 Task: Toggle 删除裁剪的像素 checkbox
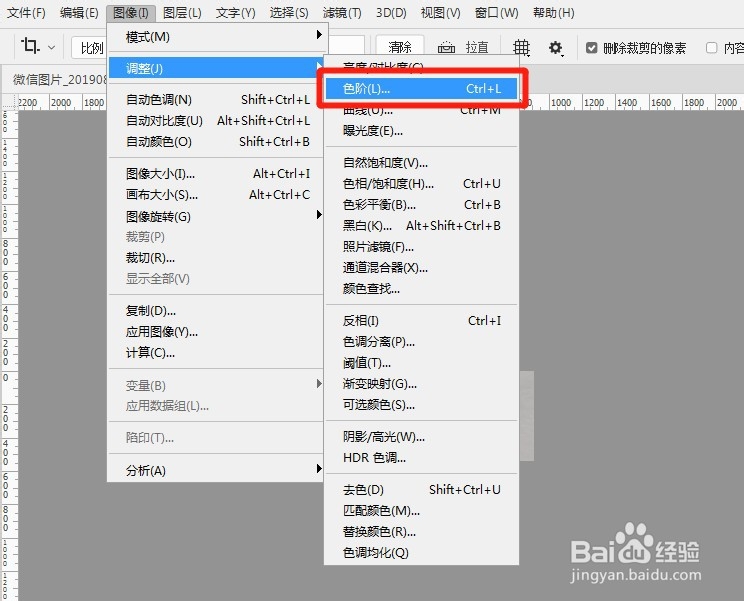[591, 47]
